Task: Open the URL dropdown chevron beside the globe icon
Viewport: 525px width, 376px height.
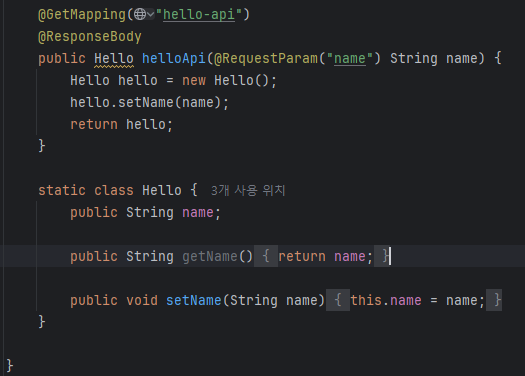Action: 150,14
